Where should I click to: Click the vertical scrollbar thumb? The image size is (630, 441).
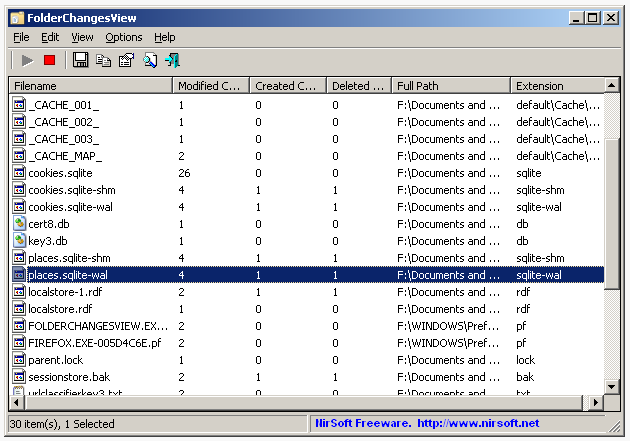[612, 214]
